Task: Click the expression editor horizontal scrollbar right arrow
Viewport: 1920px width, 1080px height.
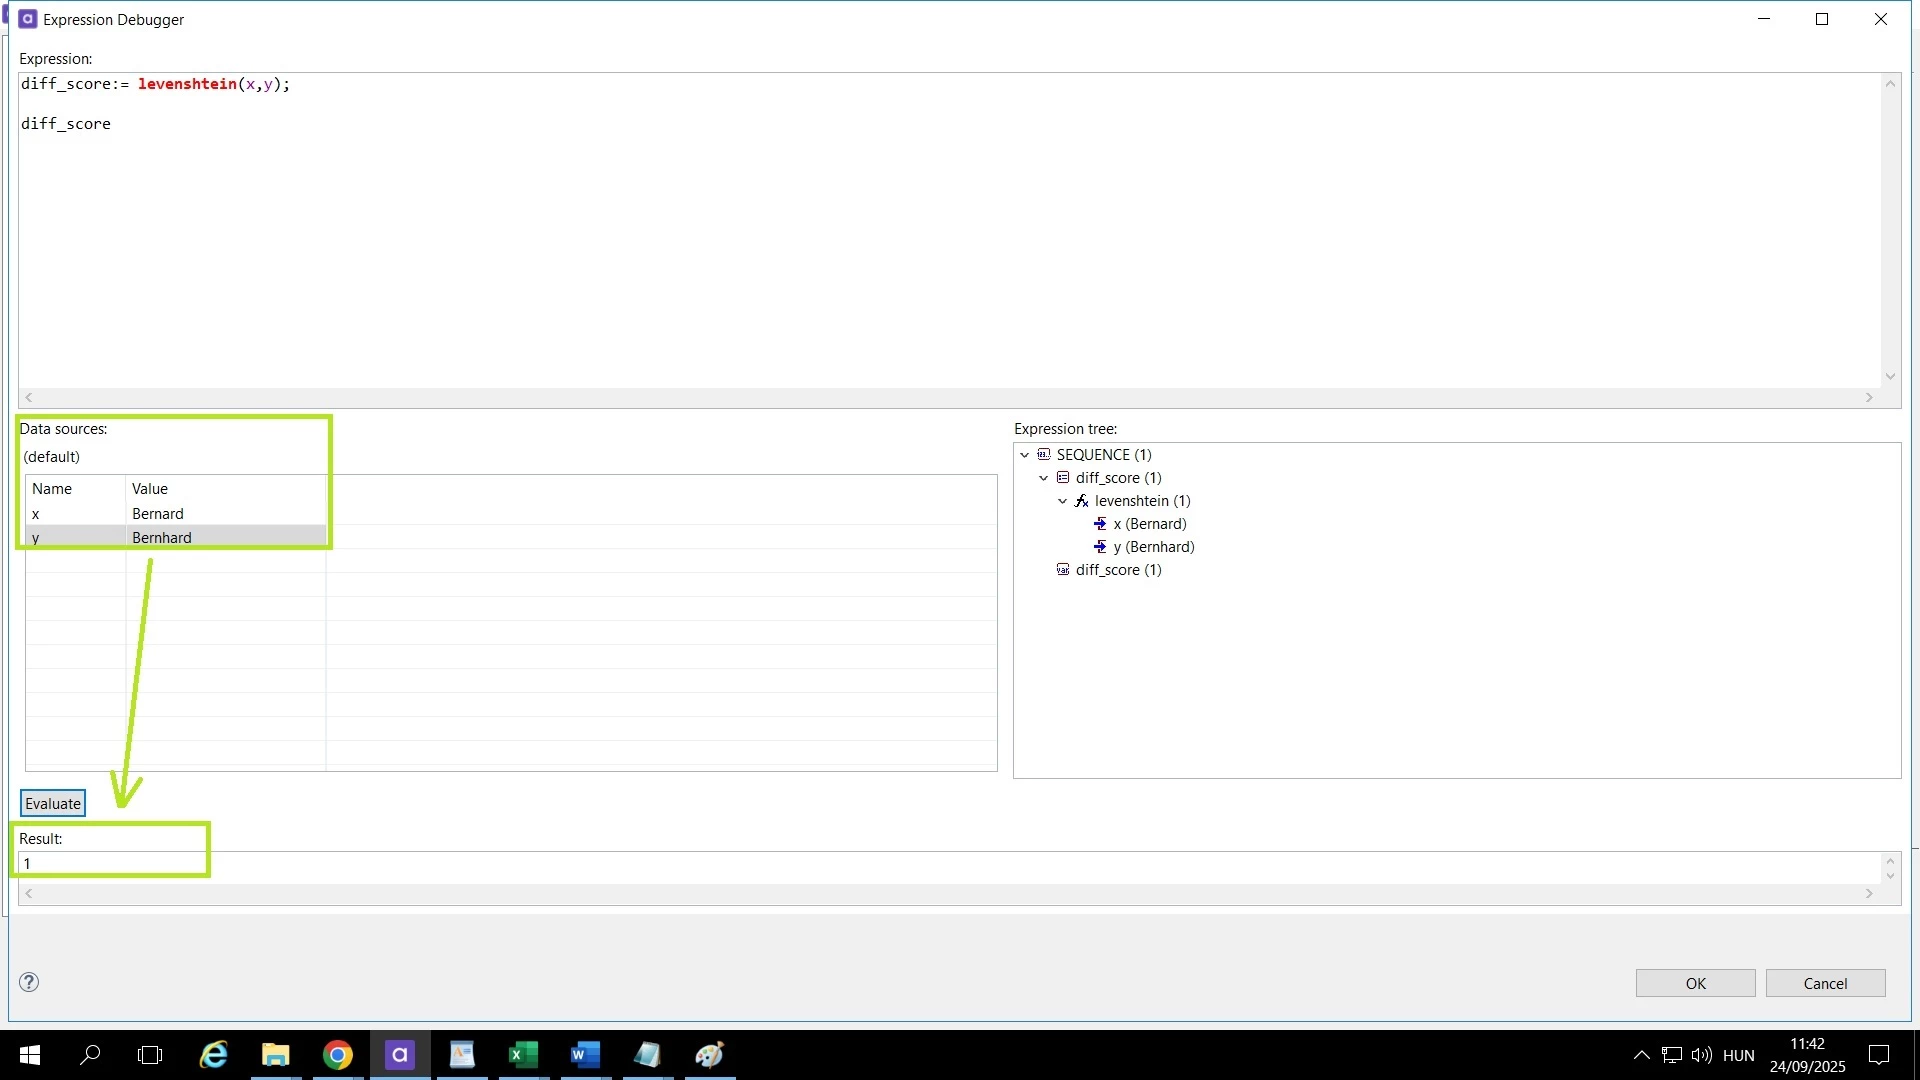Action: point(1869,398)
